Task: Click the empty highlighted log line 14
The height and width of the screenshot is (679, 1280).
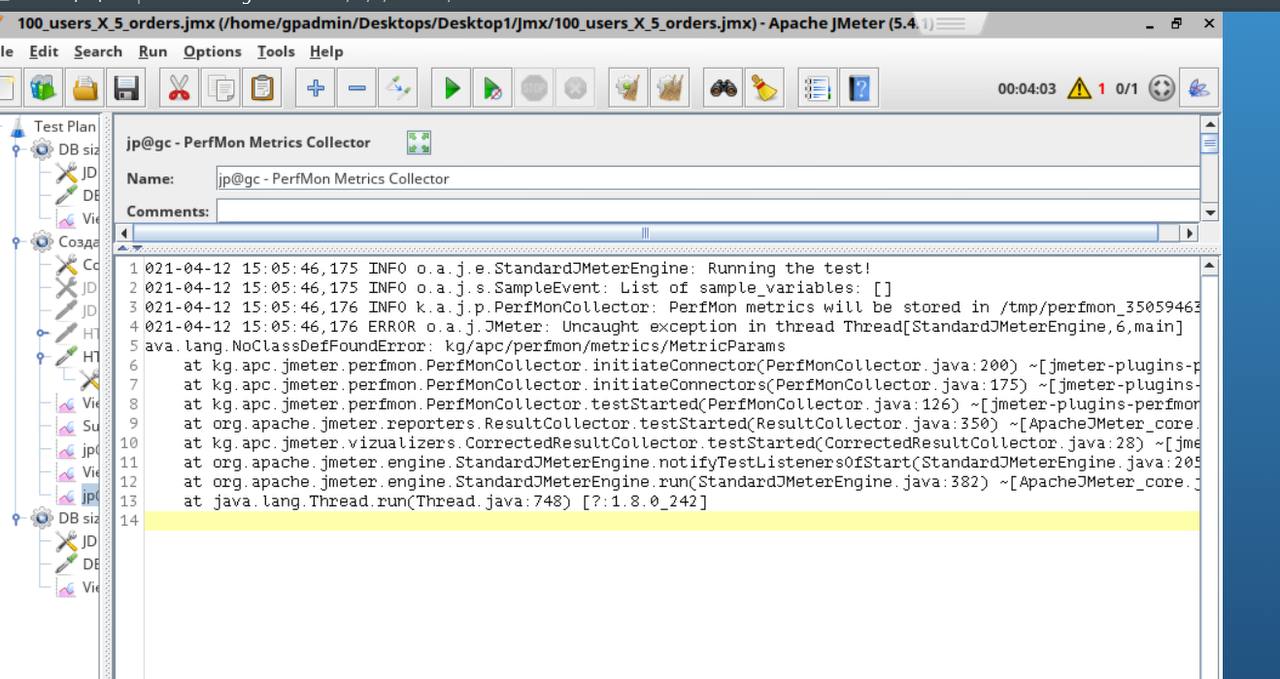Action: (x=672, y=521)
